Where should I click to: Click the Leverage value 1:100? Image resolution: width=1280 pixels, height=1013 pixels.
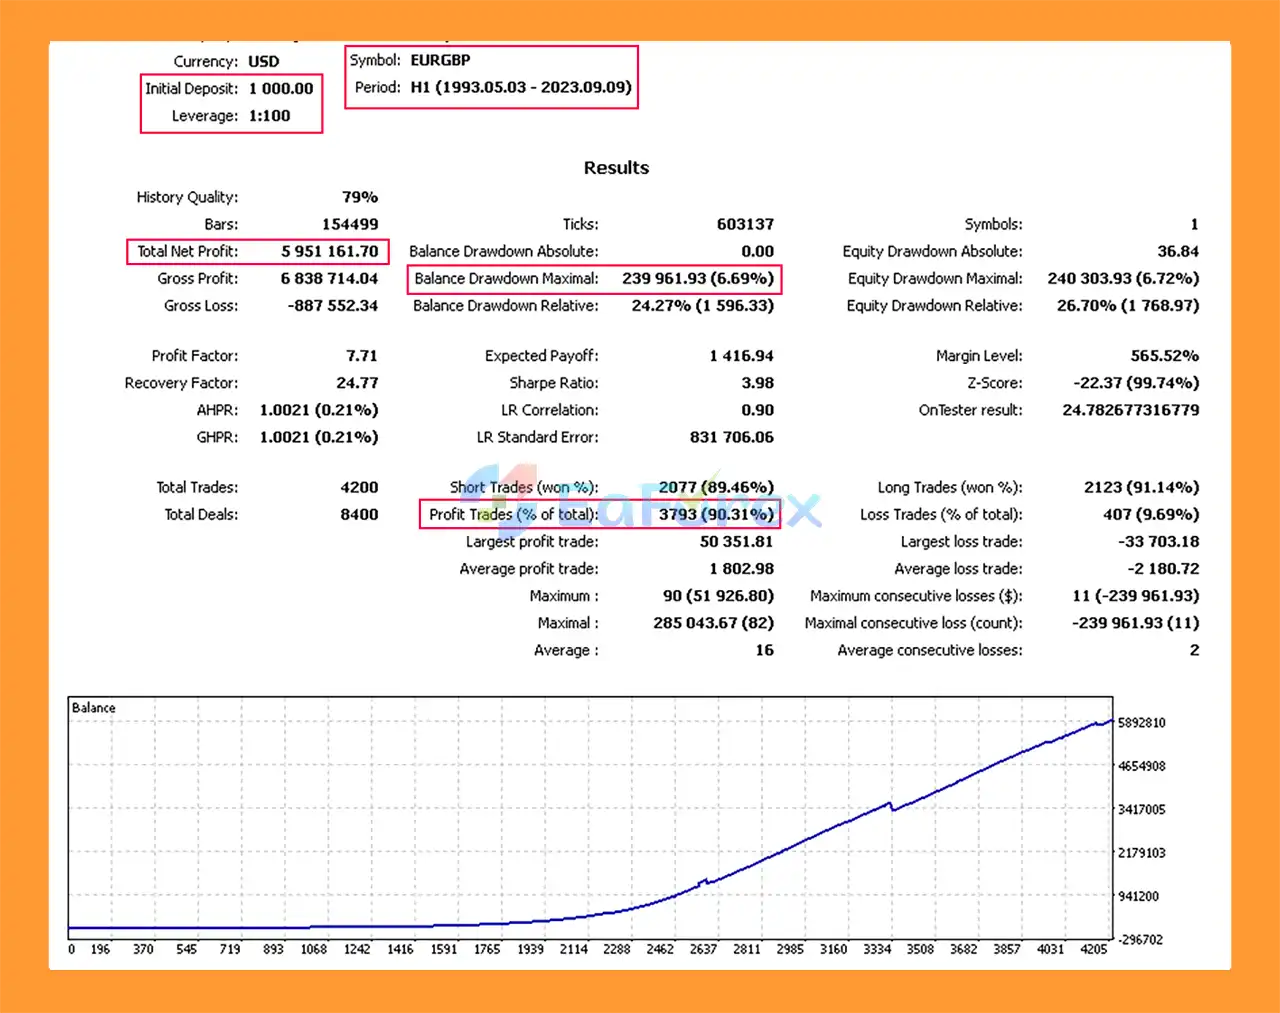[269, 116]
